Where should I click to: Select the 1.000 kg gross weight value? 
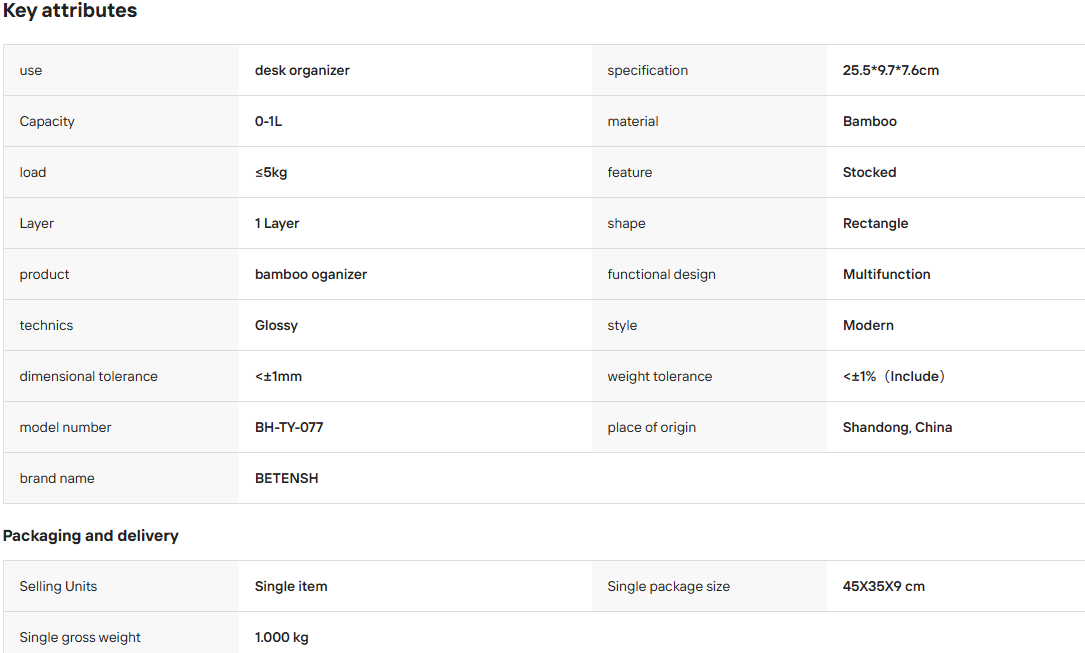282,638
